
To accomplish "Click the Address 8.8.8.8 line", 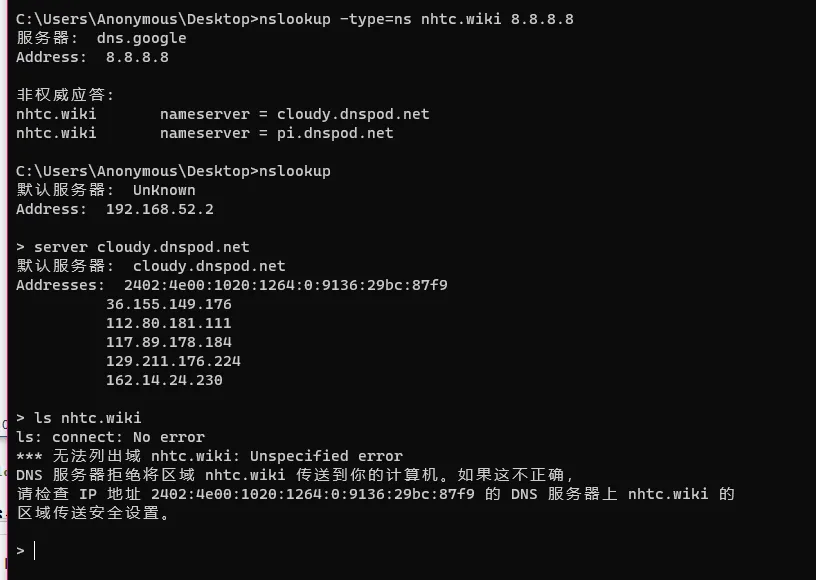I will (92, 57).
